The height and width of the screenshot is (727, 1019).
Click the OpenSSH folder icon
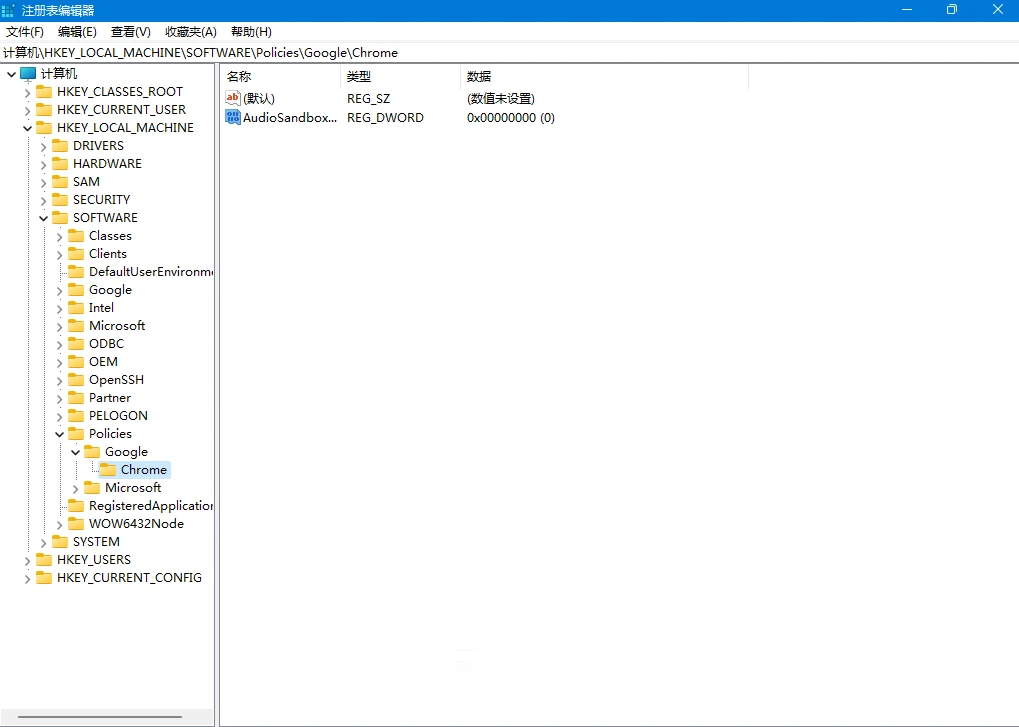pos(76,379)
